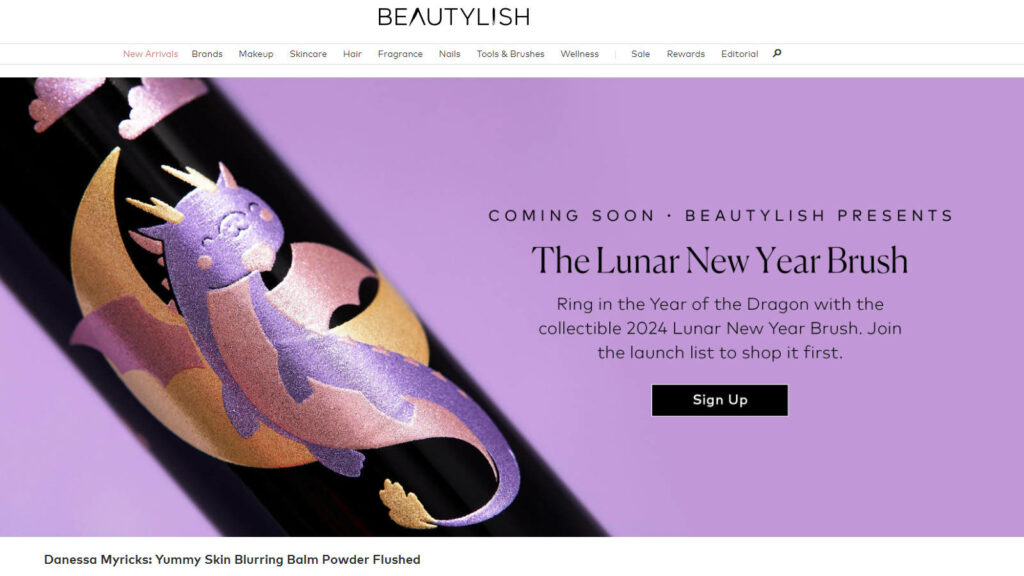
Task: Visit the Rewards page
Action: coord(686,54)
